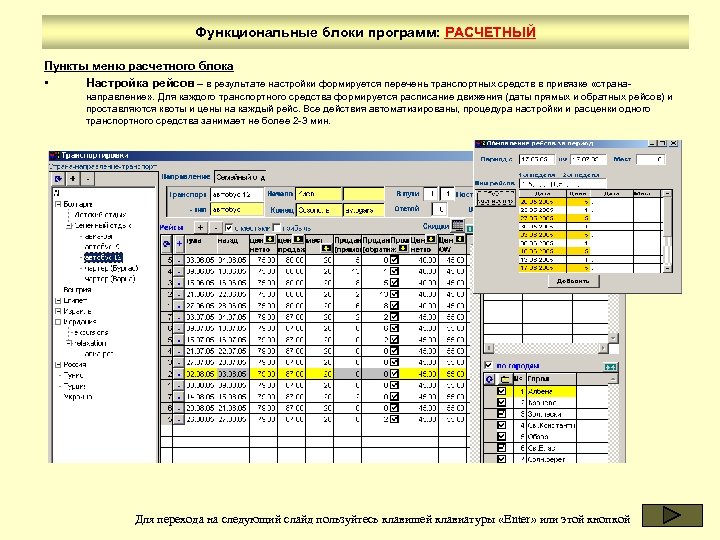Click right arrow of horizontal scrollbar above по городам
Image resolution: width=720 pixels, height=540 pixels.
pyautogui.click(x=603, y=348)
